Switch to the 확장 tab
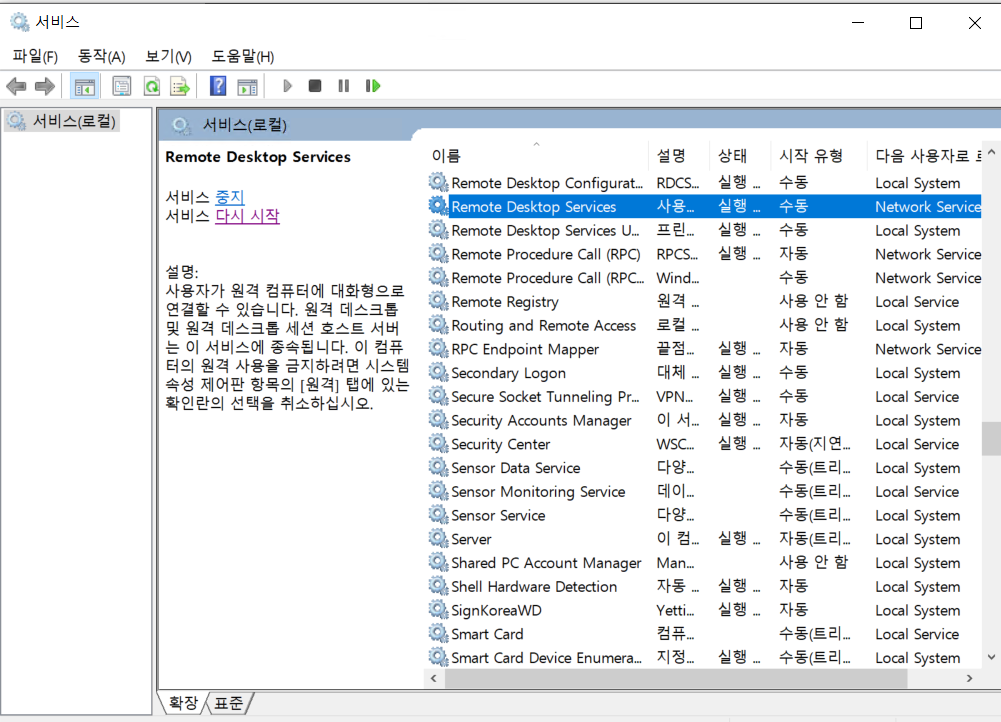 183,703
